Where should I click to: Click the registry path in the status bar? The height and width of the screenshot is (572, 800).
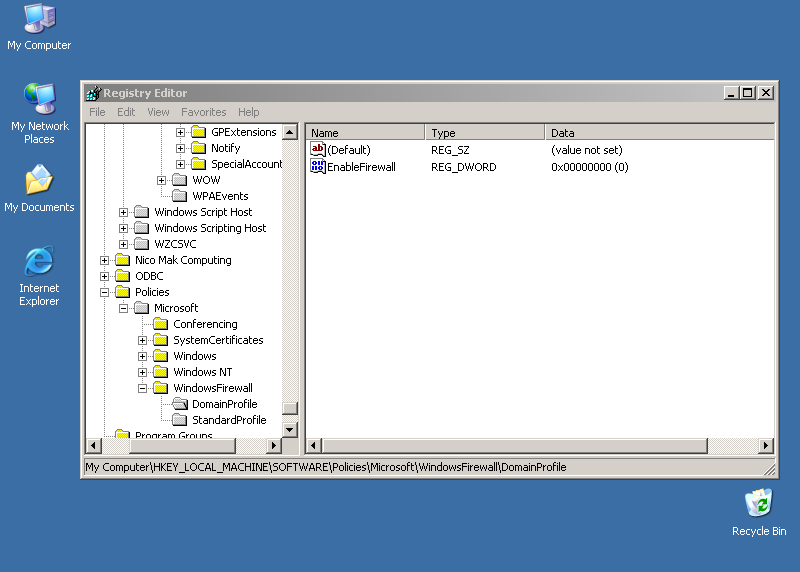326,467
